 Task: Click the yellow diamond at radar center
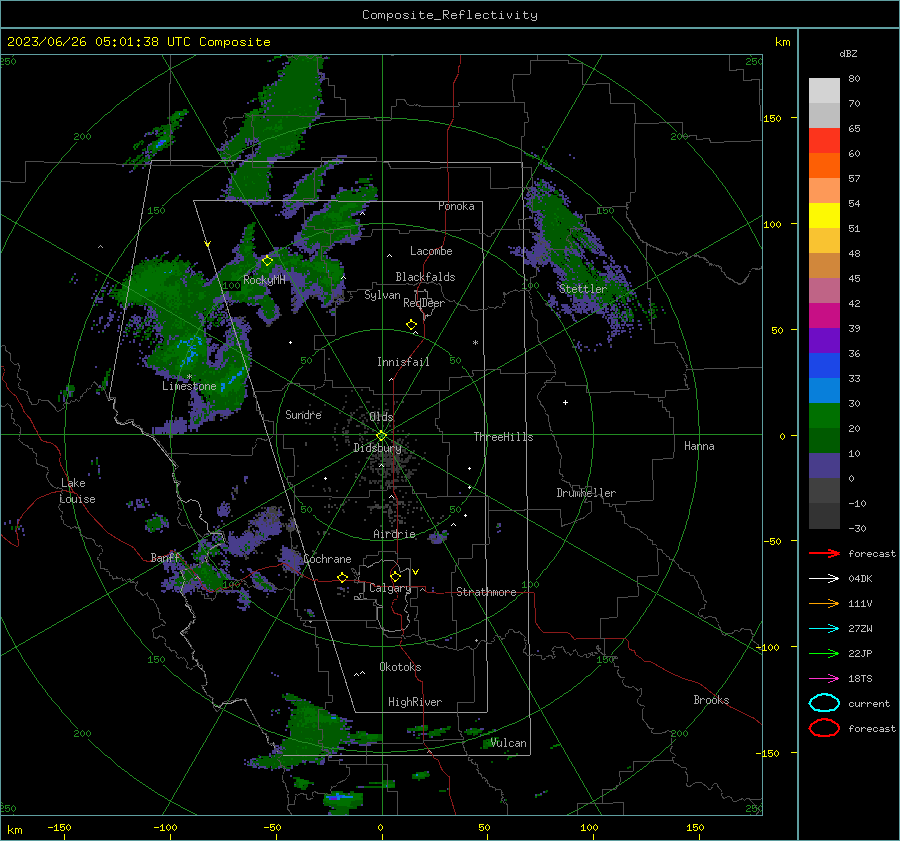click(x=381, y=435)
